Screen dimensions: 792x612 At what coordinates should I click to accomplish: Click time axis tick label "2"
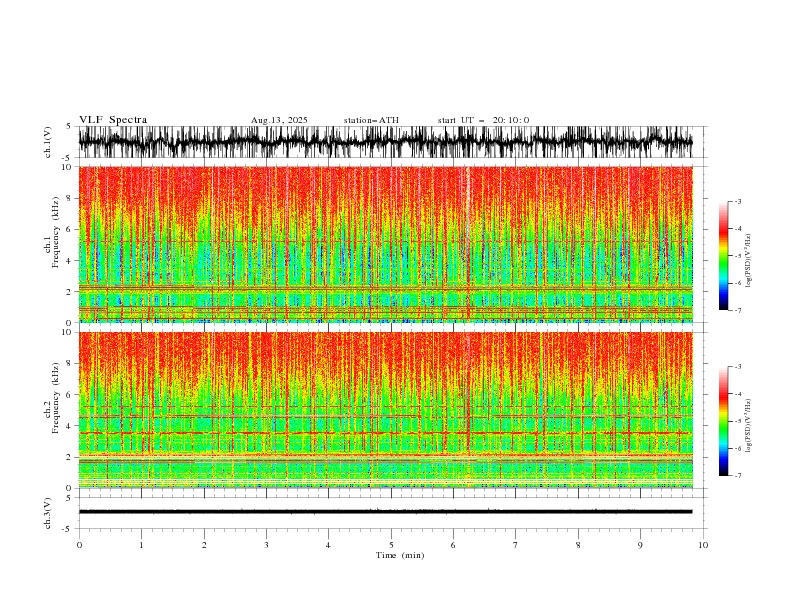click(204, 545)
